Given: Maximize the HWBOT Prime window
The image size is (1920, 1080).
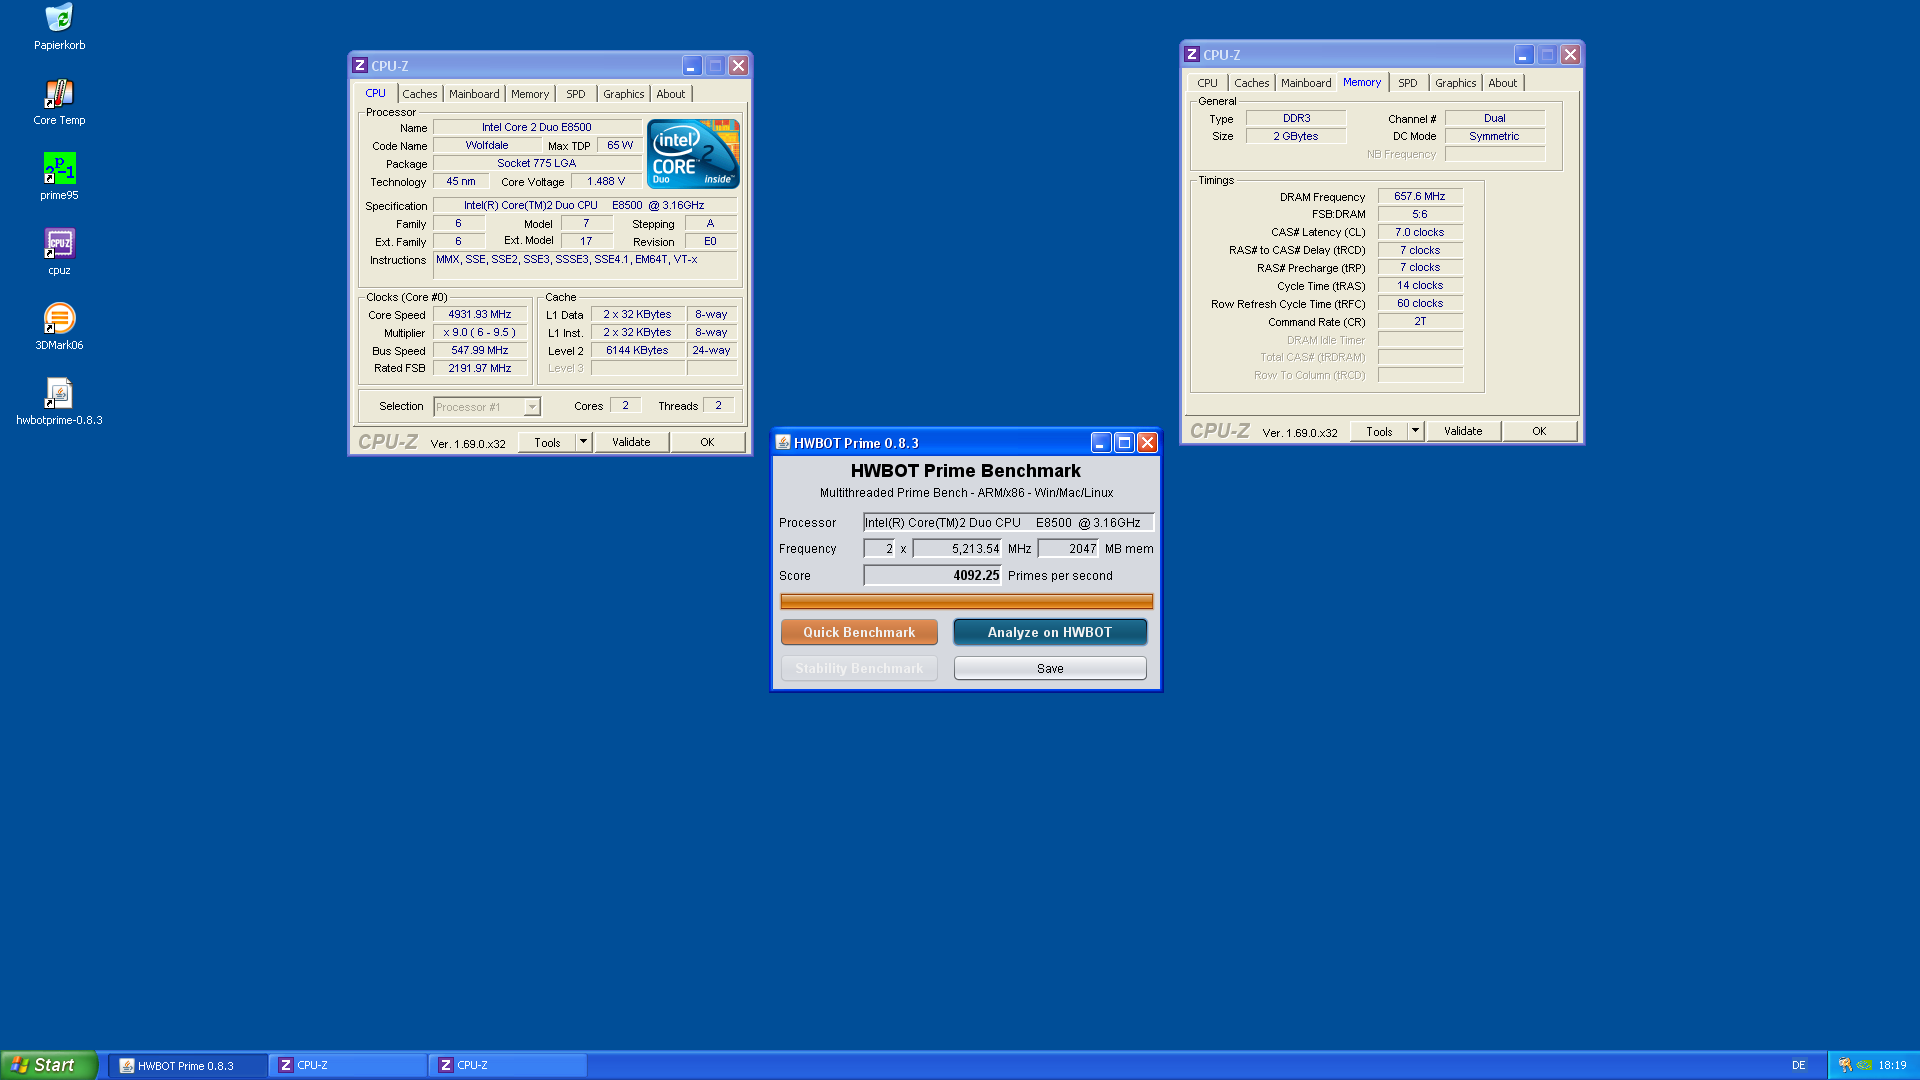Looking at the screenshot, I should coord(1124,443).
